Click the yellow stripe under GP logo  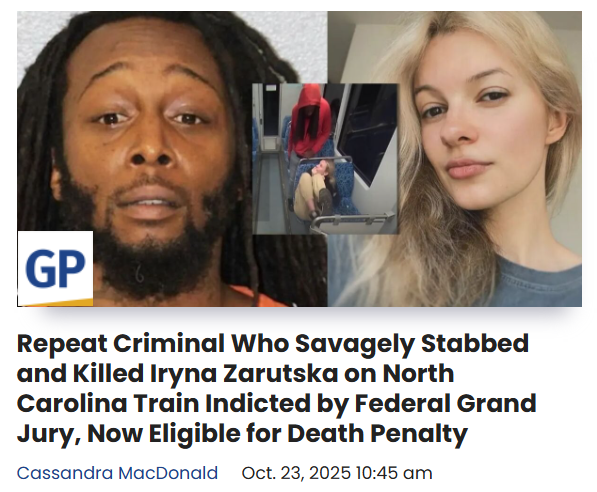[x=55, y=302]
